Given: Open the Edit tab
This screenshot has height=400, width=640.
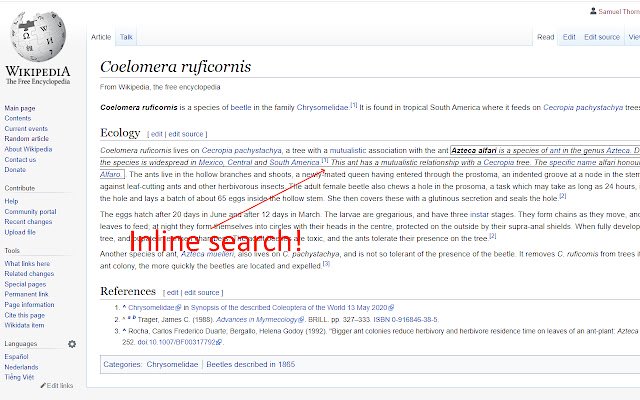Looking at the screenshot, I should click(x=569, y=37).
